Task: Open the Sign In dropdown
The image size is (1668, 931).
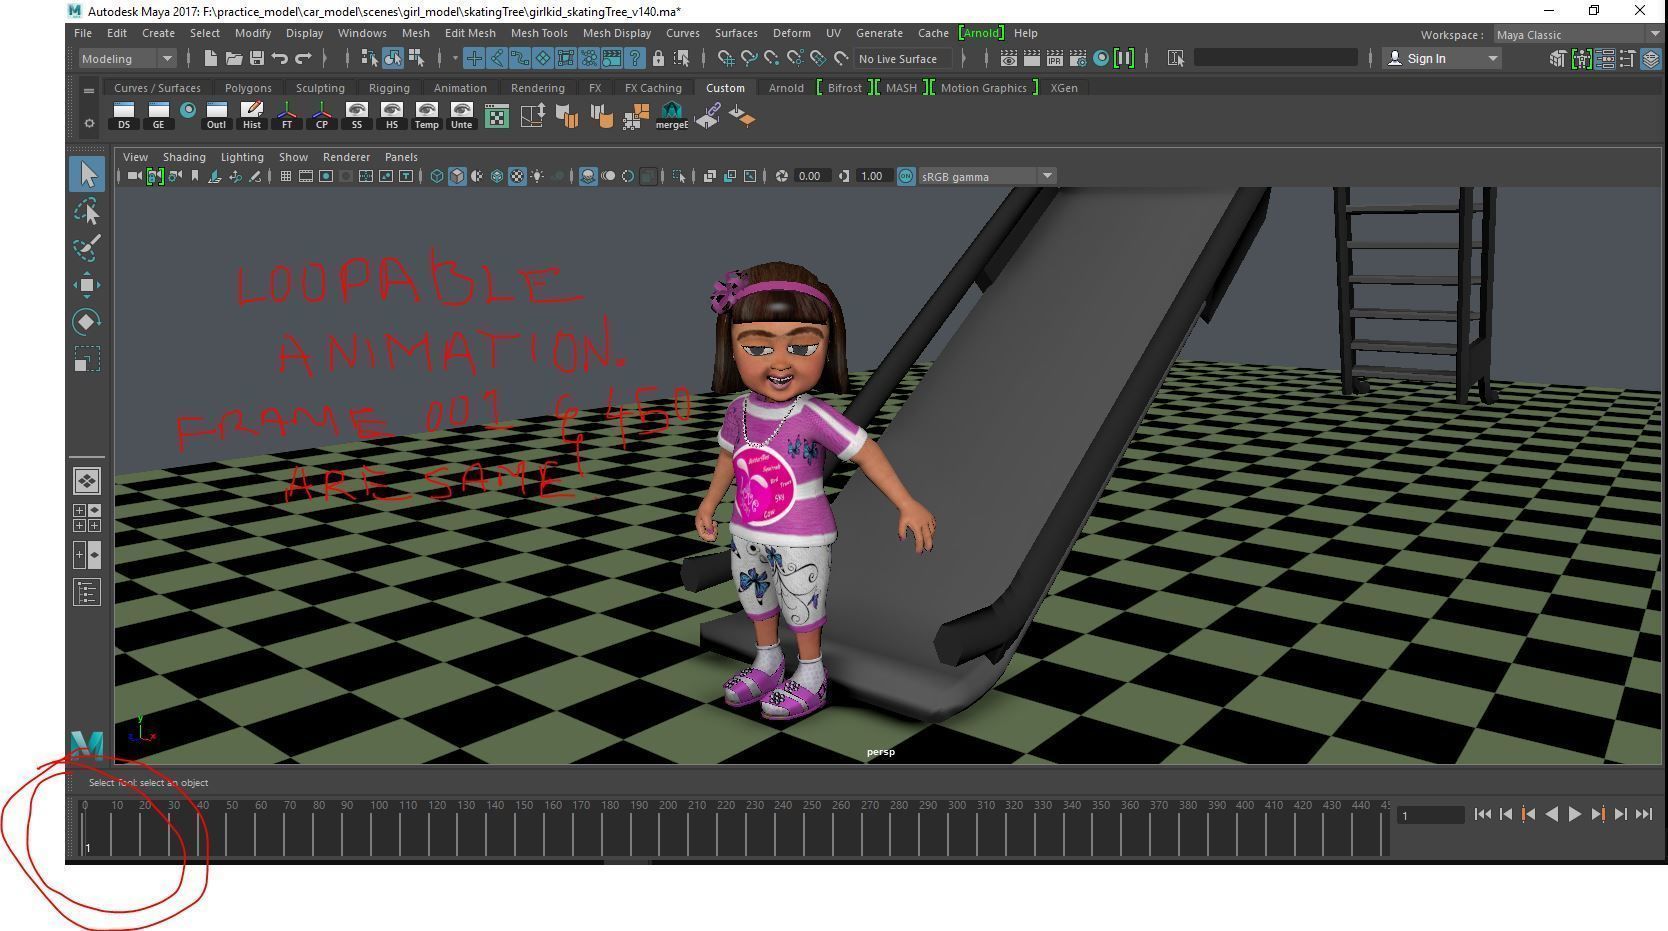Action: (x=1443, y=59)
